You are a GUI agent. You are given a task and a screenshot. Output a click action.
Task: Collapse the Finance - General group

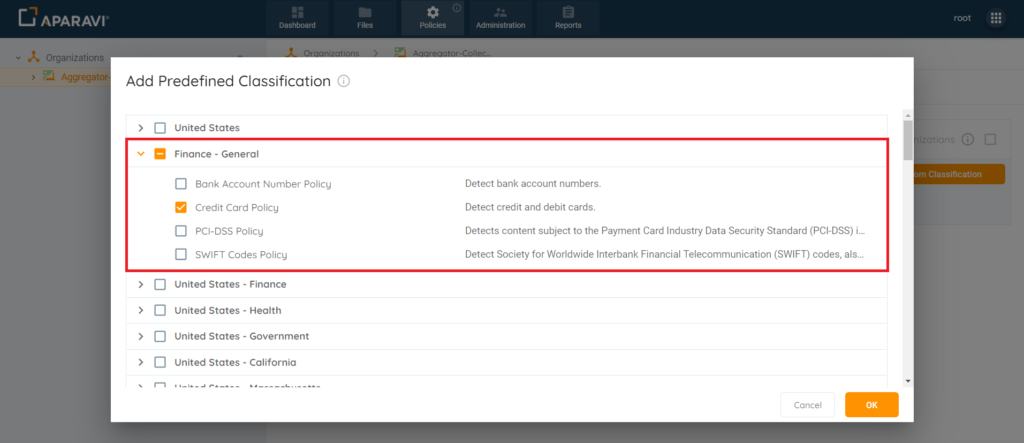[140, 154]
